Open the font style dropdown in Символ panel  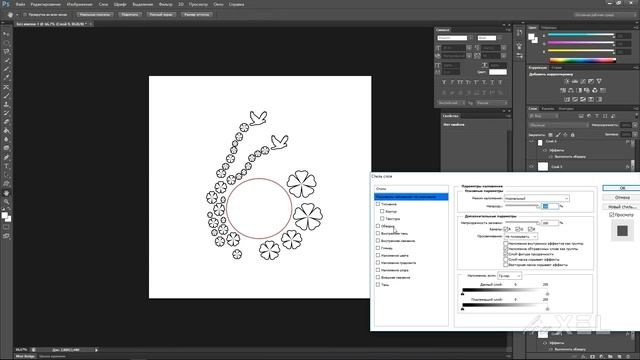[x=489, y=38]
